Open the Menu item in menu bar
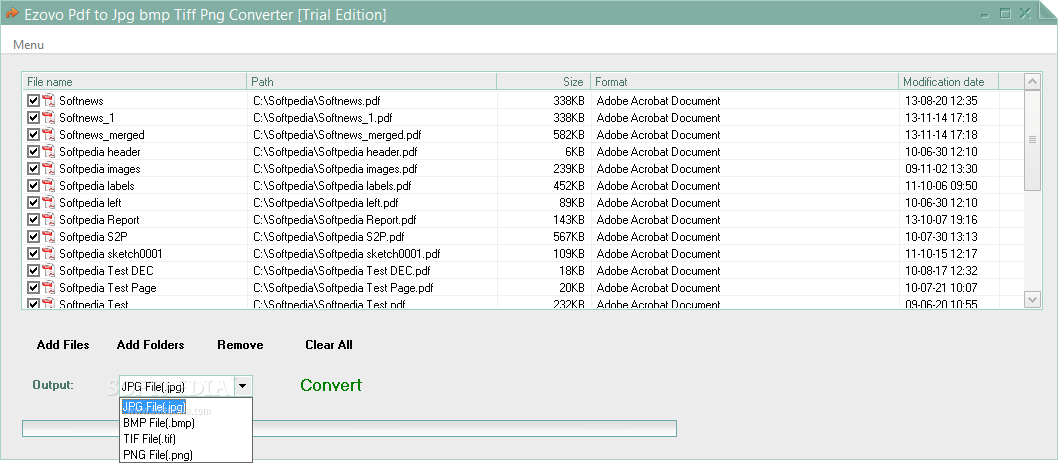The width and height of the screenshot is (1058, 463). pos(28,45)
